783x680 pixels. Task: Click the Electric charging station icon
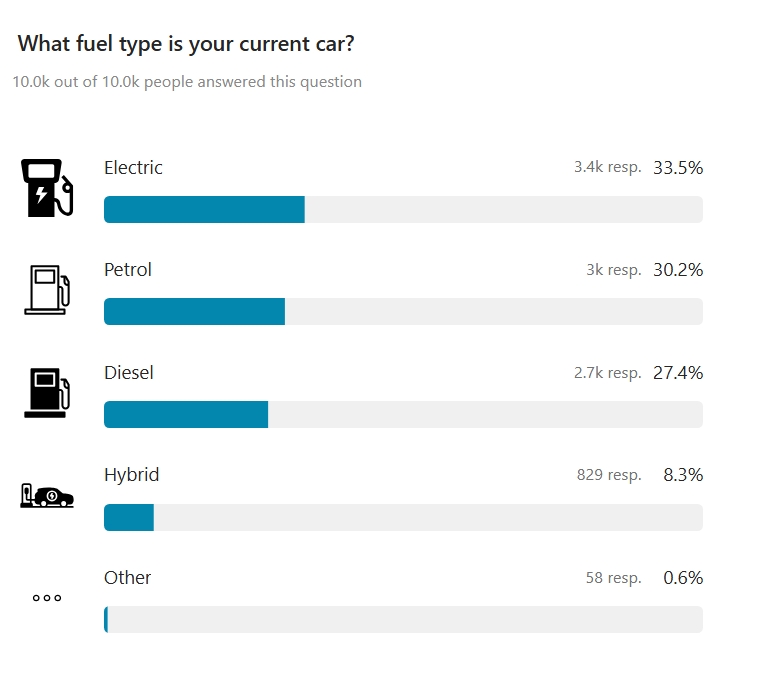pyautogui.click(x=47, y=188)
